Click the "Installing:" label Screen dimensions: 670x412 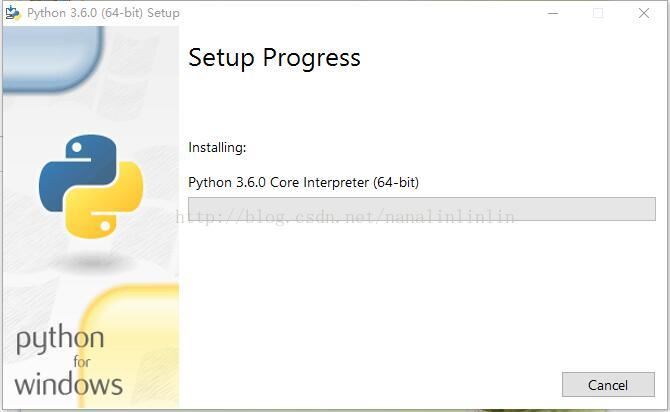[x=217, y=148]
